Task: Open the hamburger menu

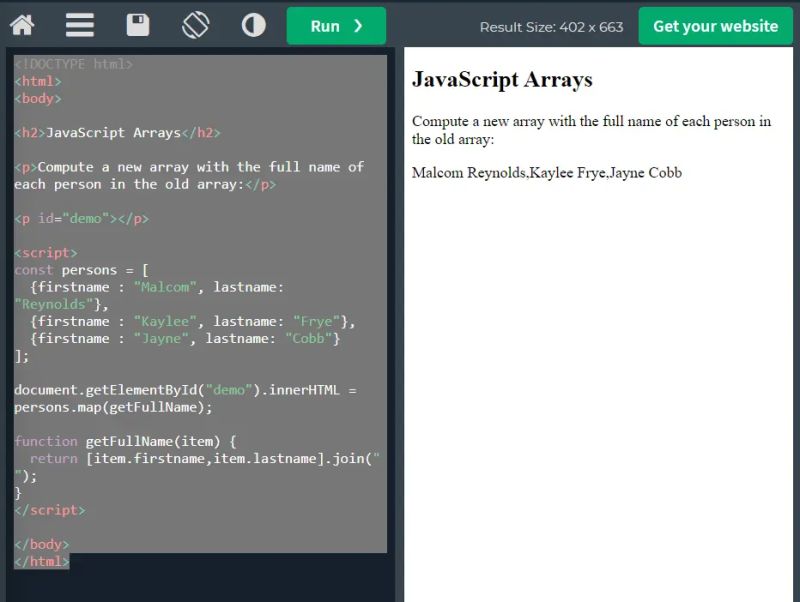Action: coord(79,25)
